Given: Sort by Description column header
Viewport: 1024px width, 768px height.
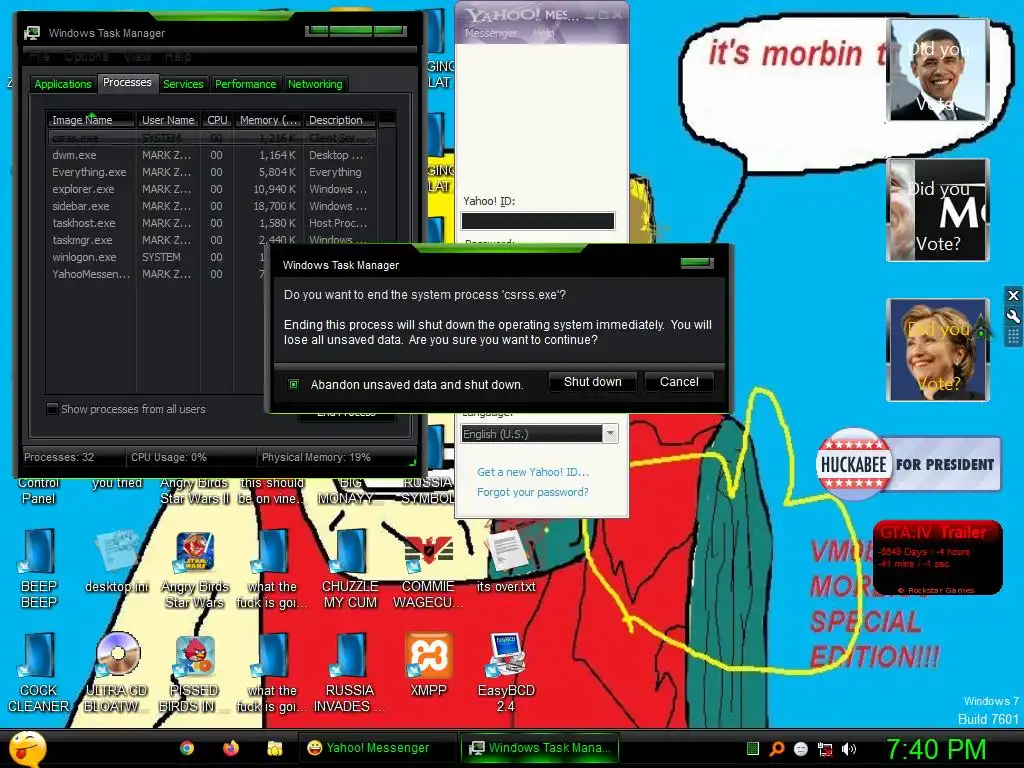Looking at the screenshot, I should coord(340,120).
